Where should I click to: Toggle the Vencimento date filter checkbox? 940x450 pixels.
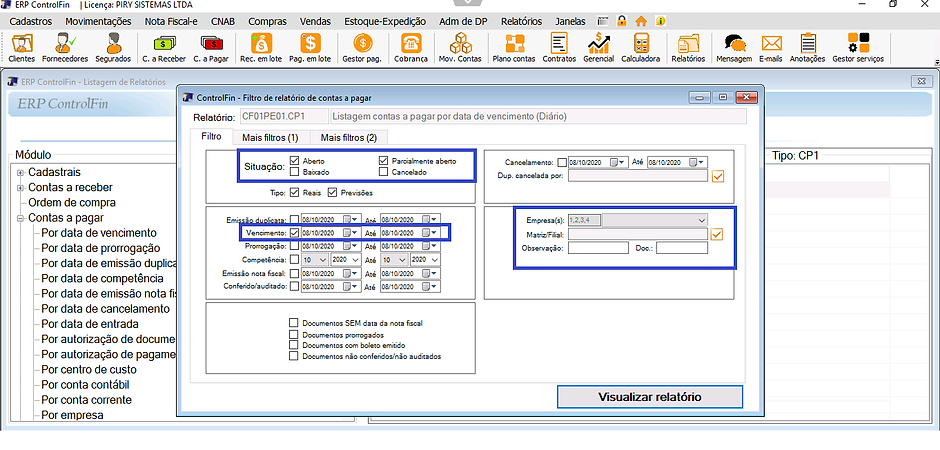[x=294, y=232]
